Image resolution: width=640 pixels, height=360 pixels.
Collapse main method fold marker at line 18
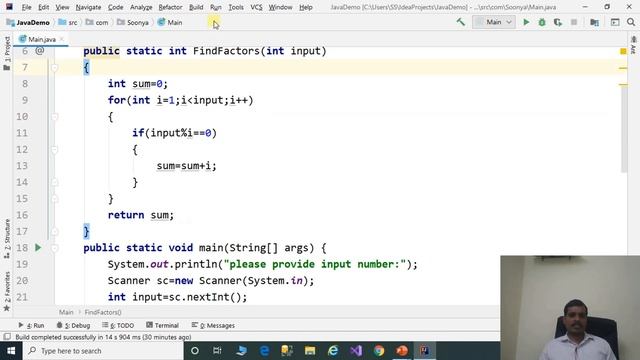(x=55, y=248)
